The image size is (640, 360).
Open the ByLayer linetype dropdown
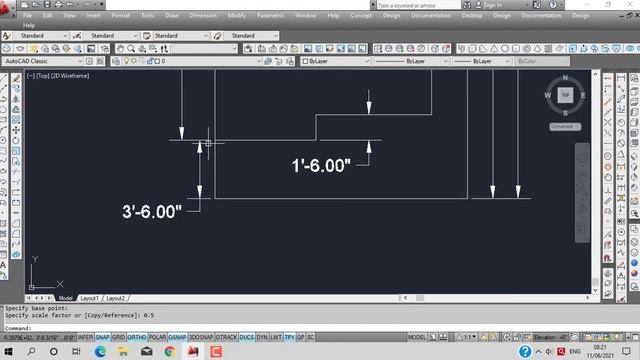pyautogui.click(x=412, y=61)
